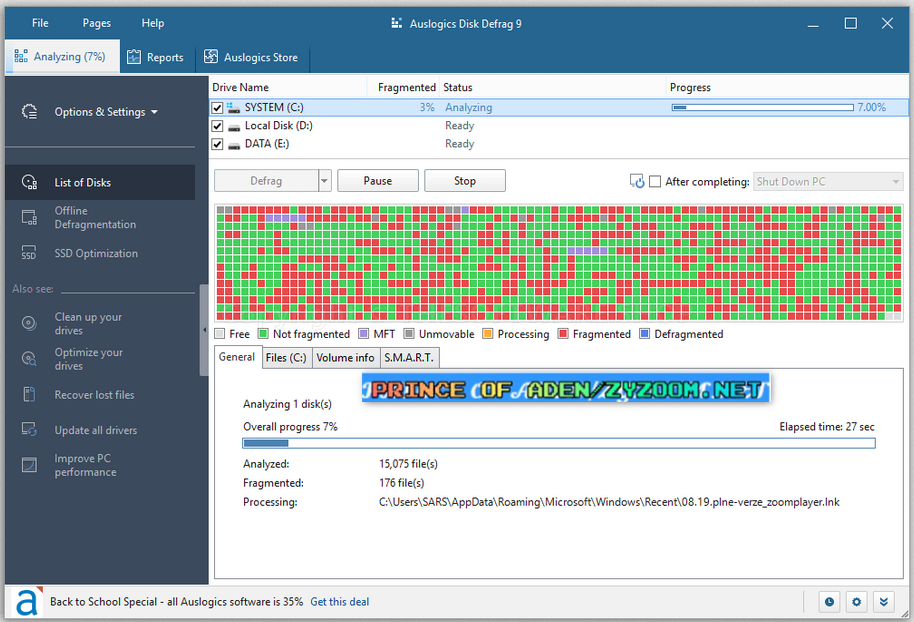Switch to the Reports tab
The width and height of the screenshot is (914, 622).
pyautogui.click(x=157, y=57)
